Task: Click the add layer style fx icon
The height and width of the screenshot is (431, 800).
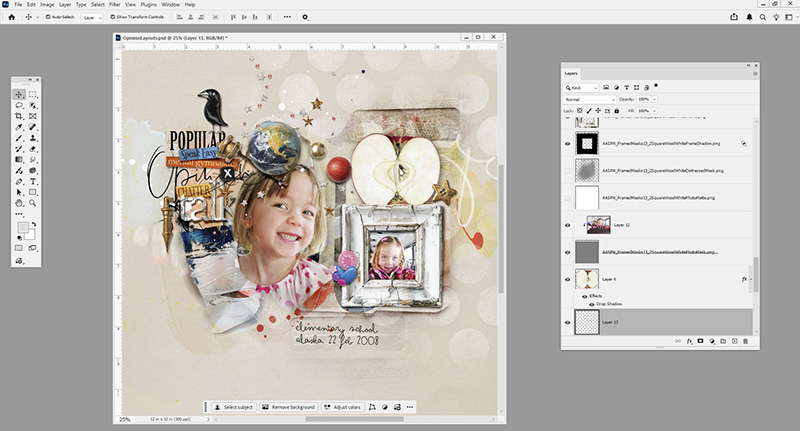Action: coord(689,341)
